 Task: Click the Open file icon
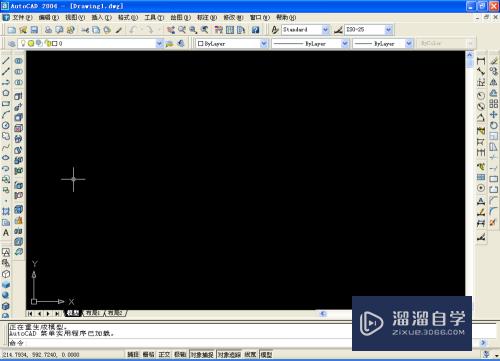point(23,30)
